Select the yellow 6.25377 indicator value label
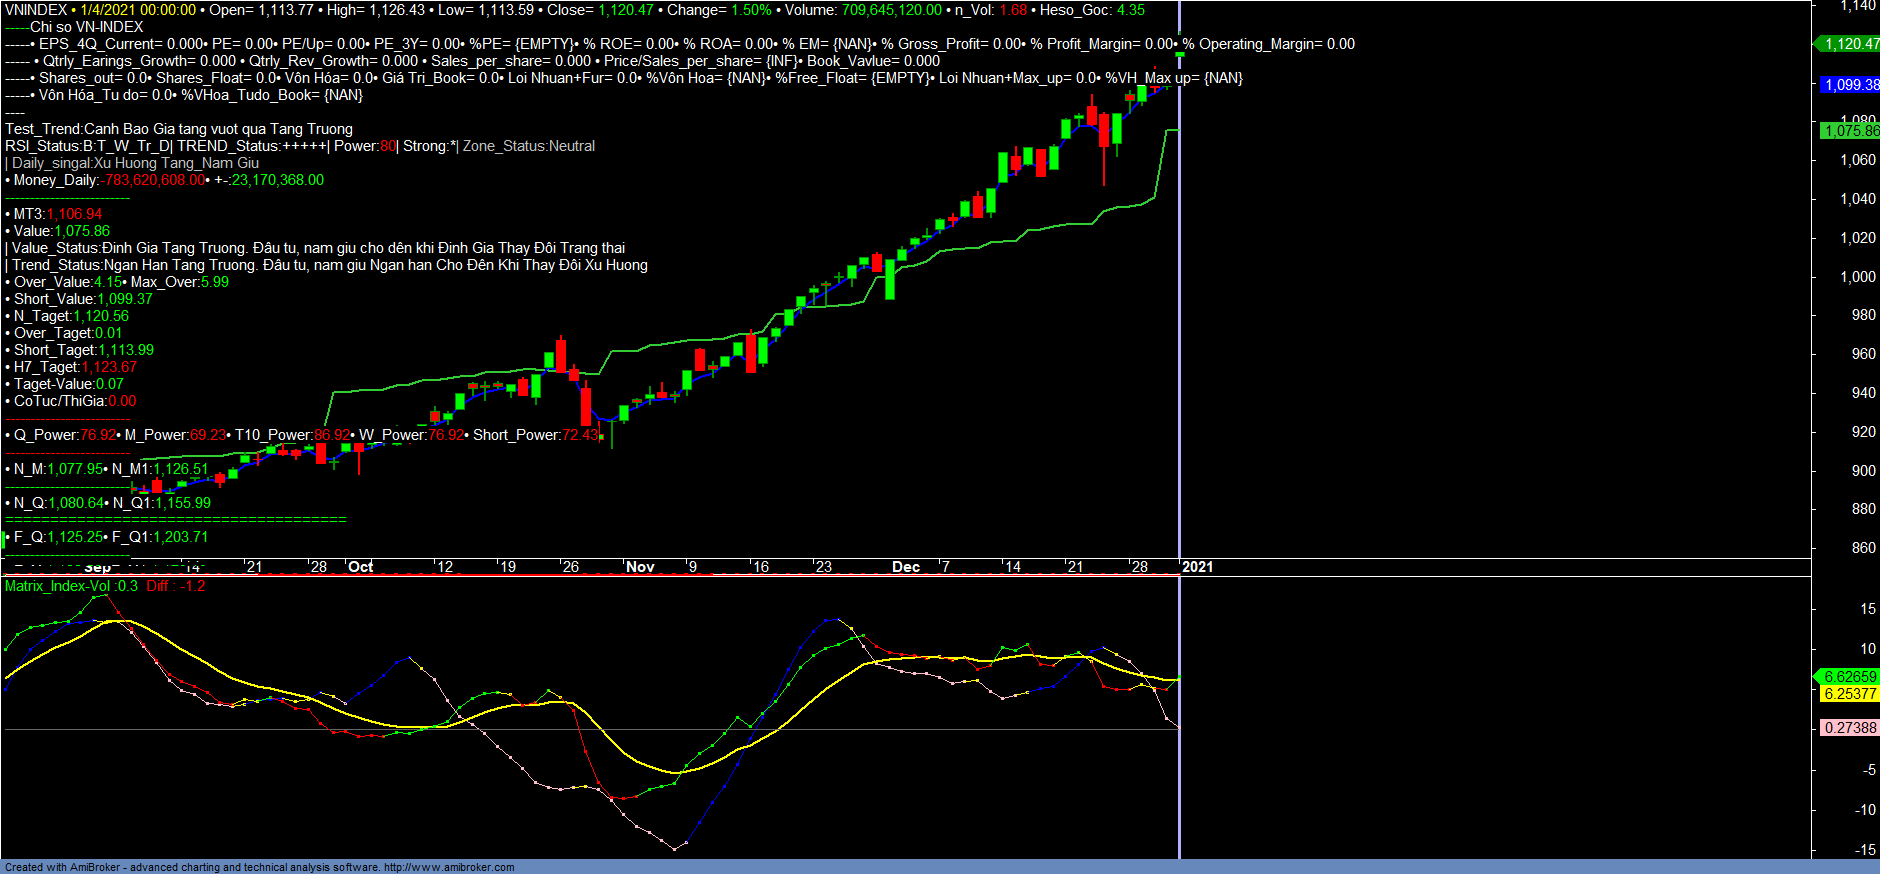 [x=1850, y=694]
